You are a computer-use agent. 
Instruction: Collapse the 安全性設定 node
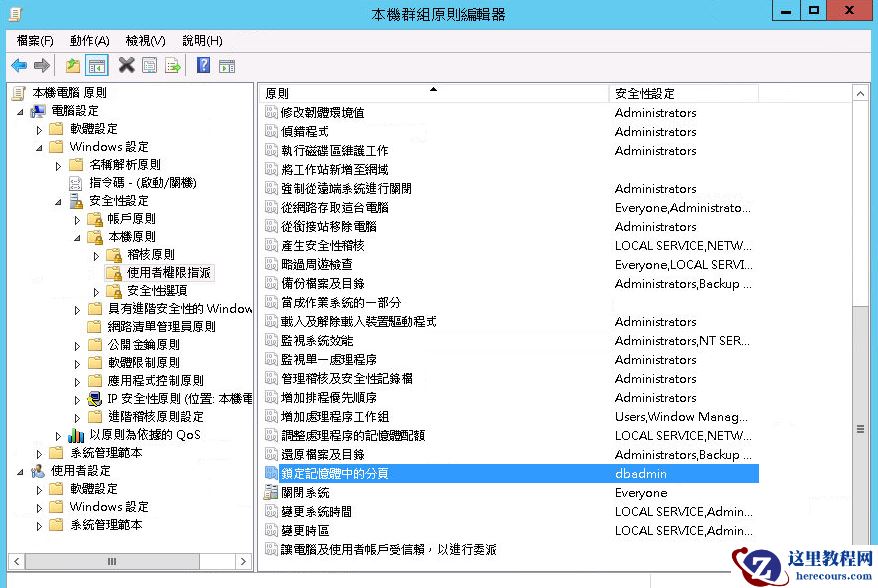58,202
